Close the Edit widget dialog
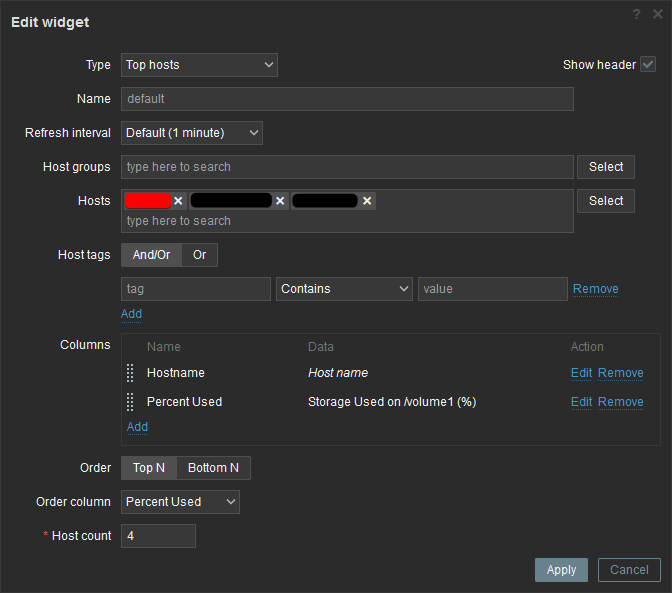Viewport: 672px width, 593px height. pos(658,14)
